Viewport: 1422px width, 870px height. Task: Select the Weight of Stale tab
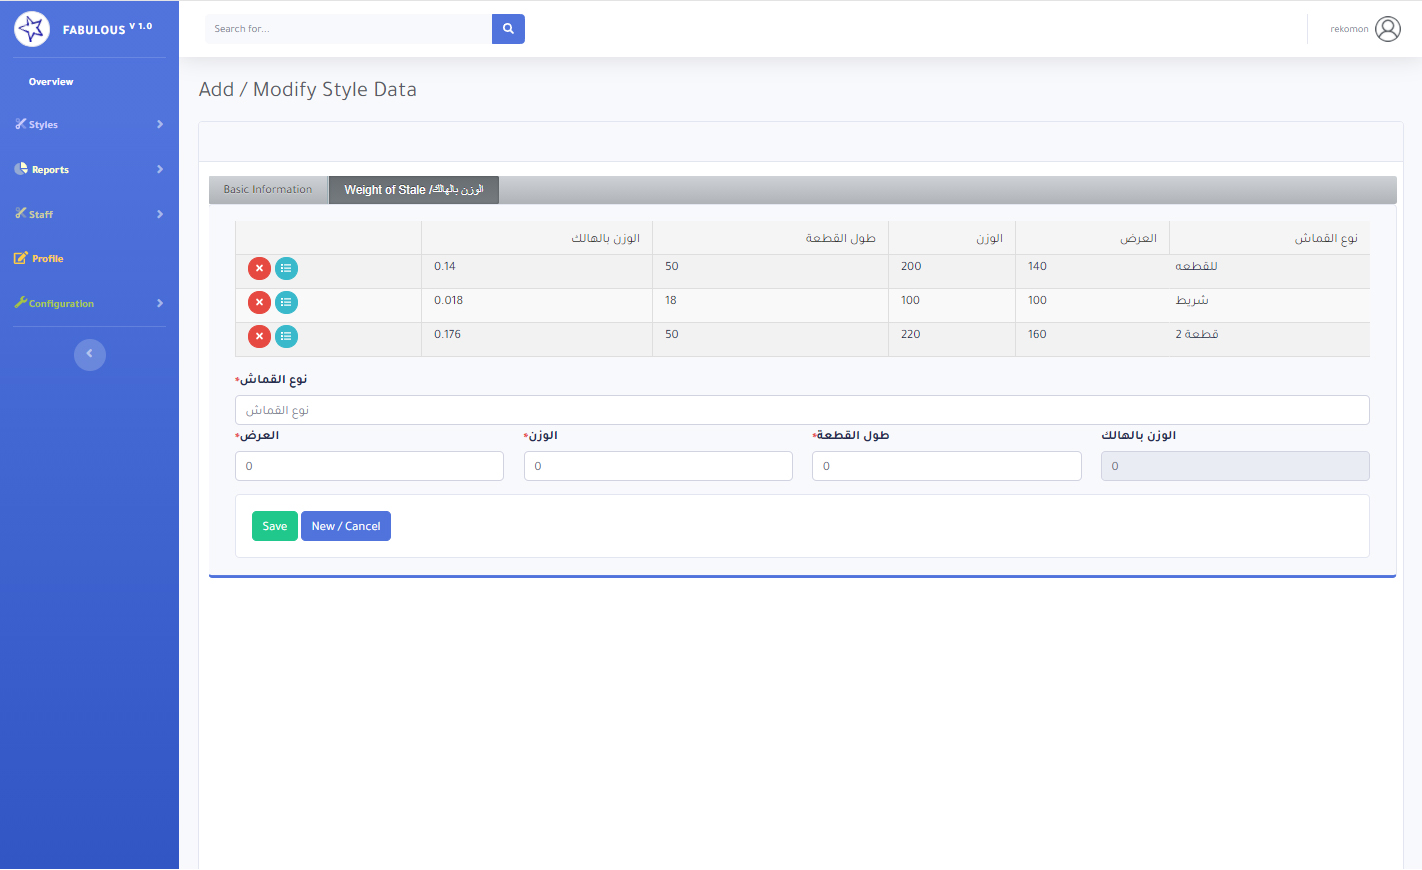pyautogui.click(x=413, y=190)
